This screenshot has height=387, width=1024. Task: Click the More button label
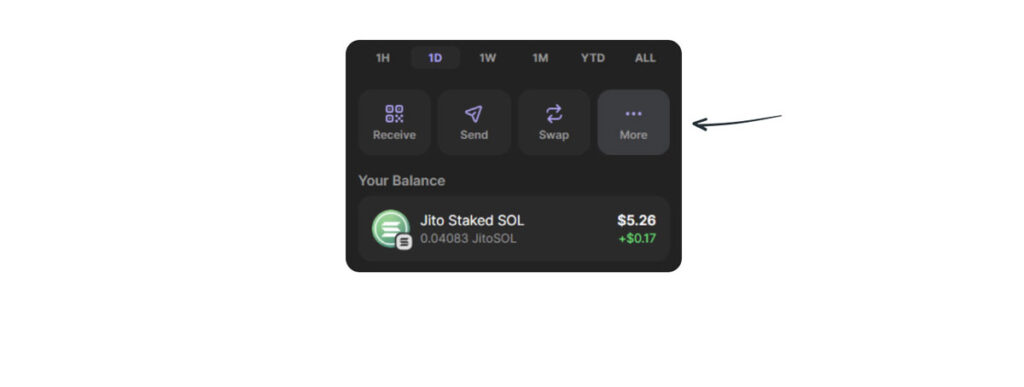tap(633, 135)
